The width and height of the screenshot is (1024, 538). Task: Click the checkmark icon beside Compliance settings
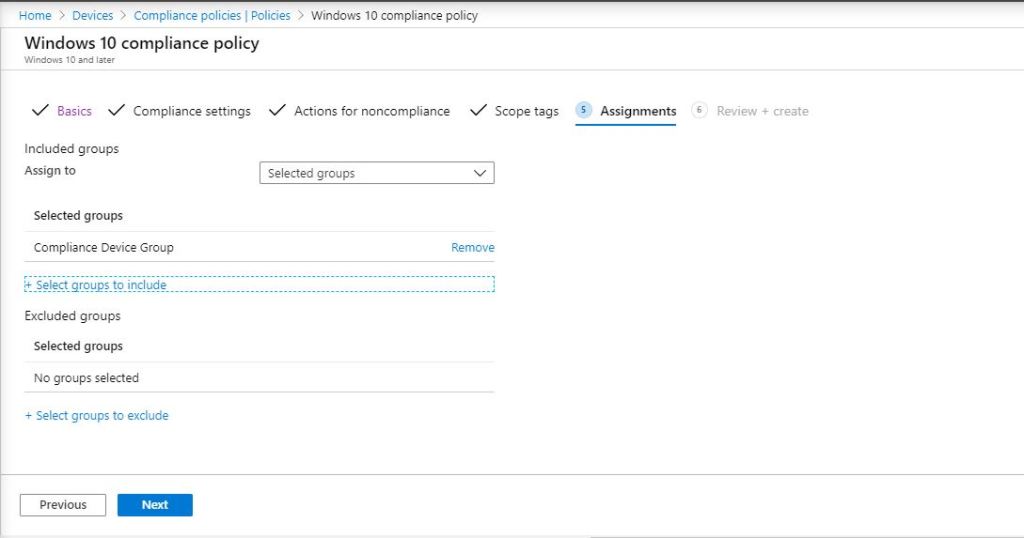[x=116, y=111]
